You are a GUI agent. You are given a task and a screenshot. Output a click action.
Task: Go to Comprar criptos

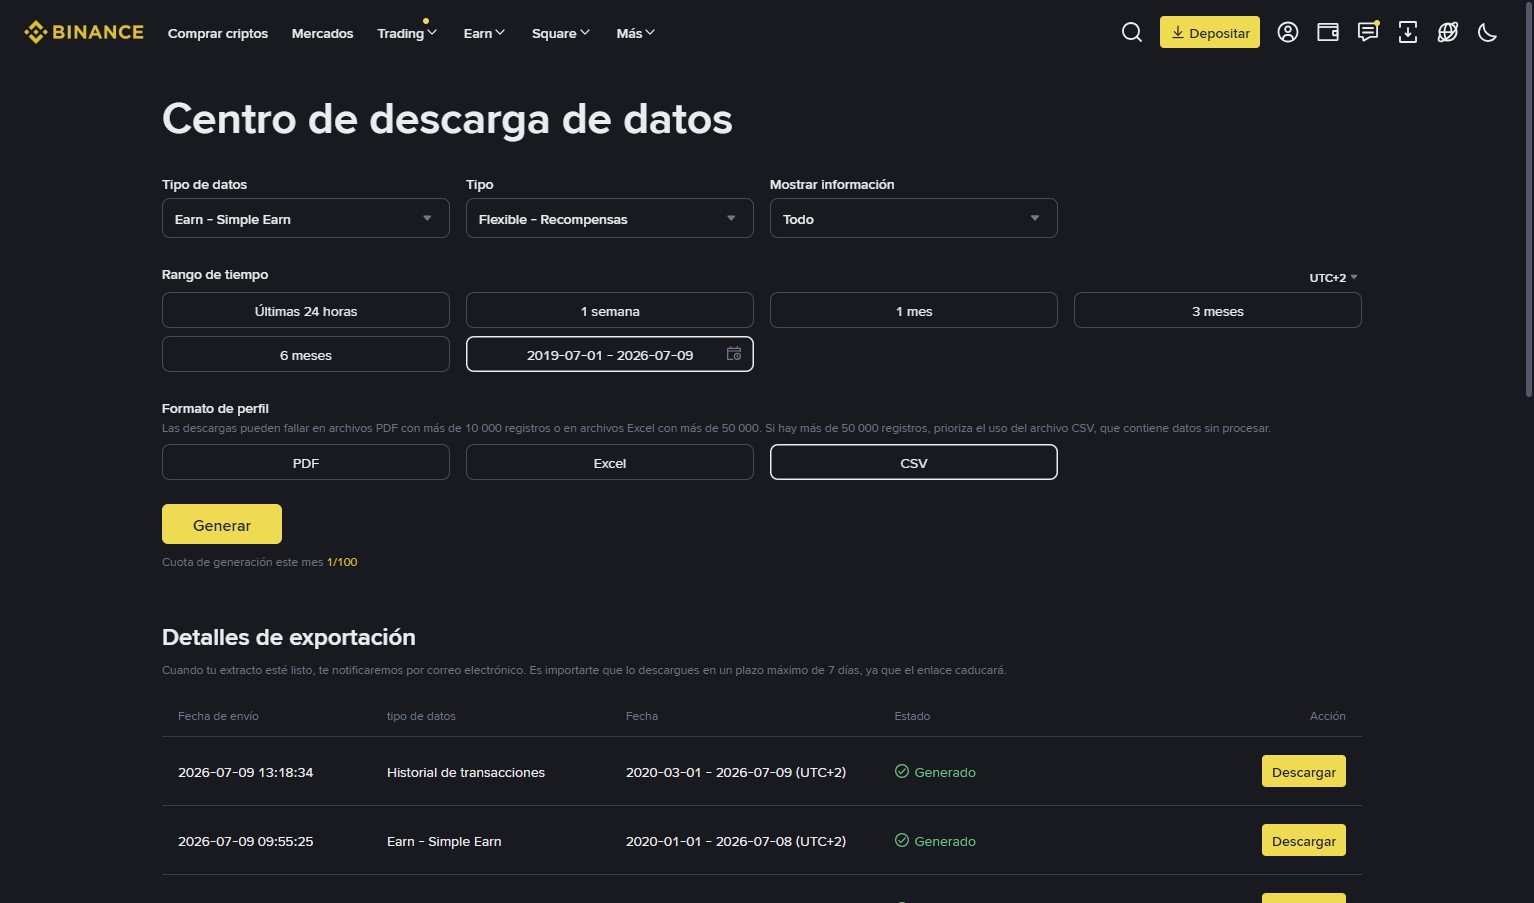218,33
